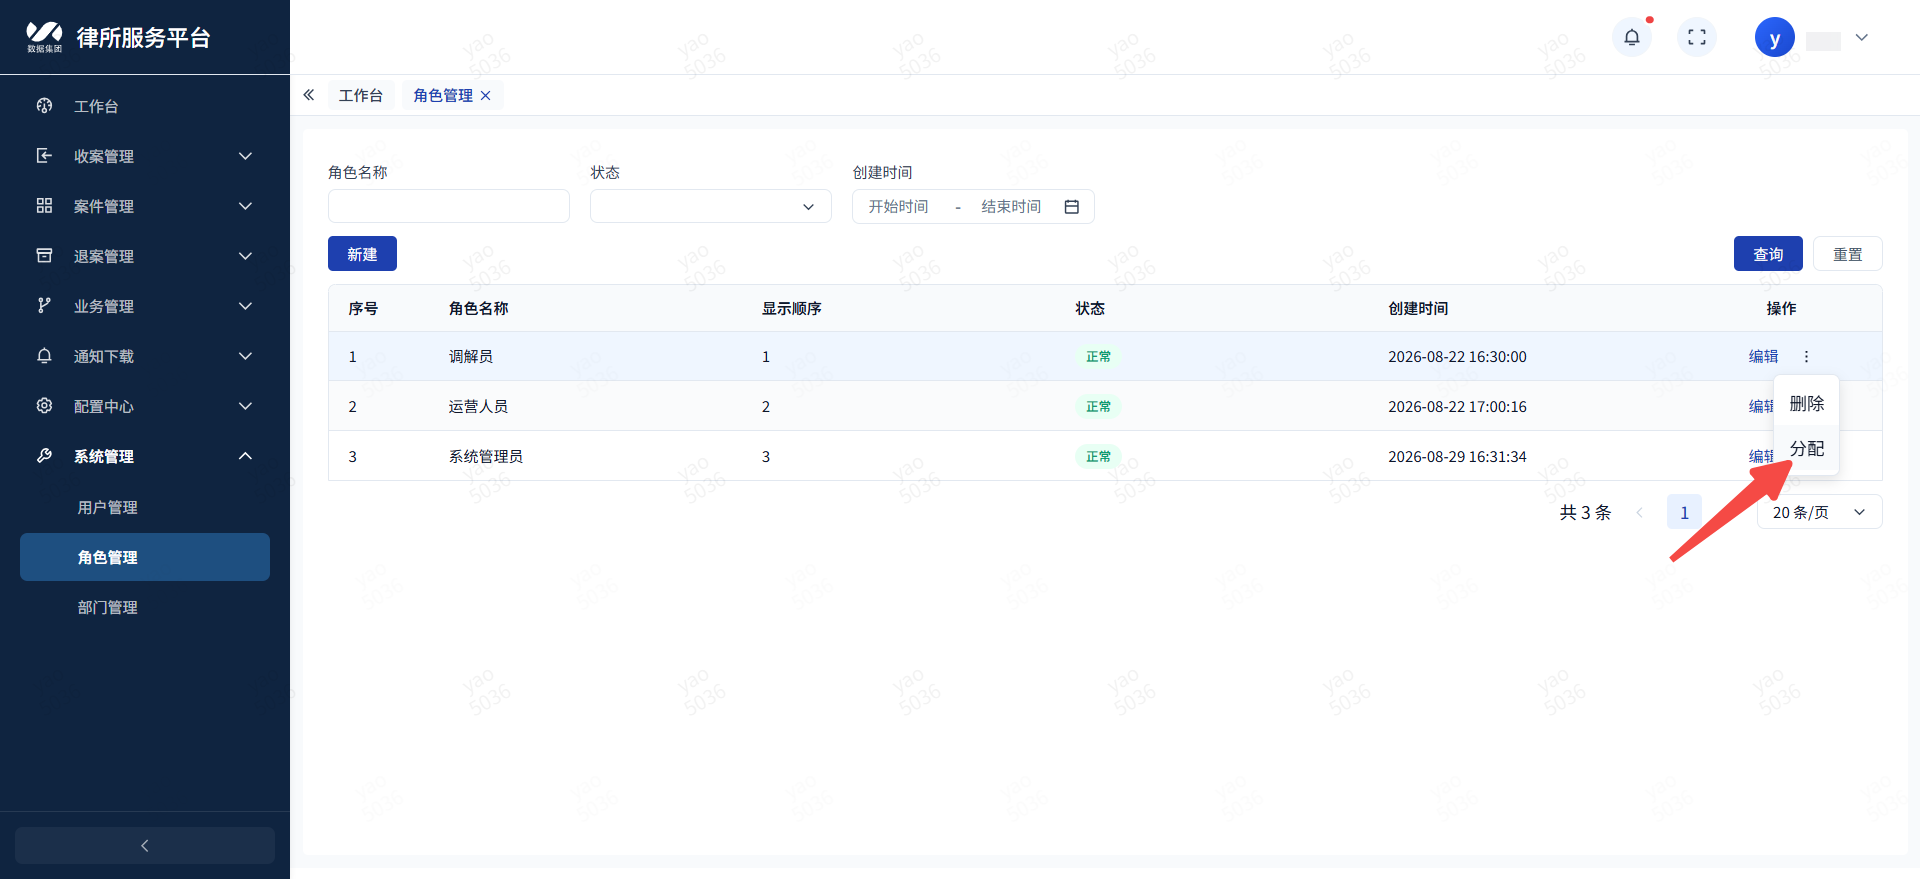Open the notification bell icon
Viewport: 1920px width, 879px height.
[1631, 38]
